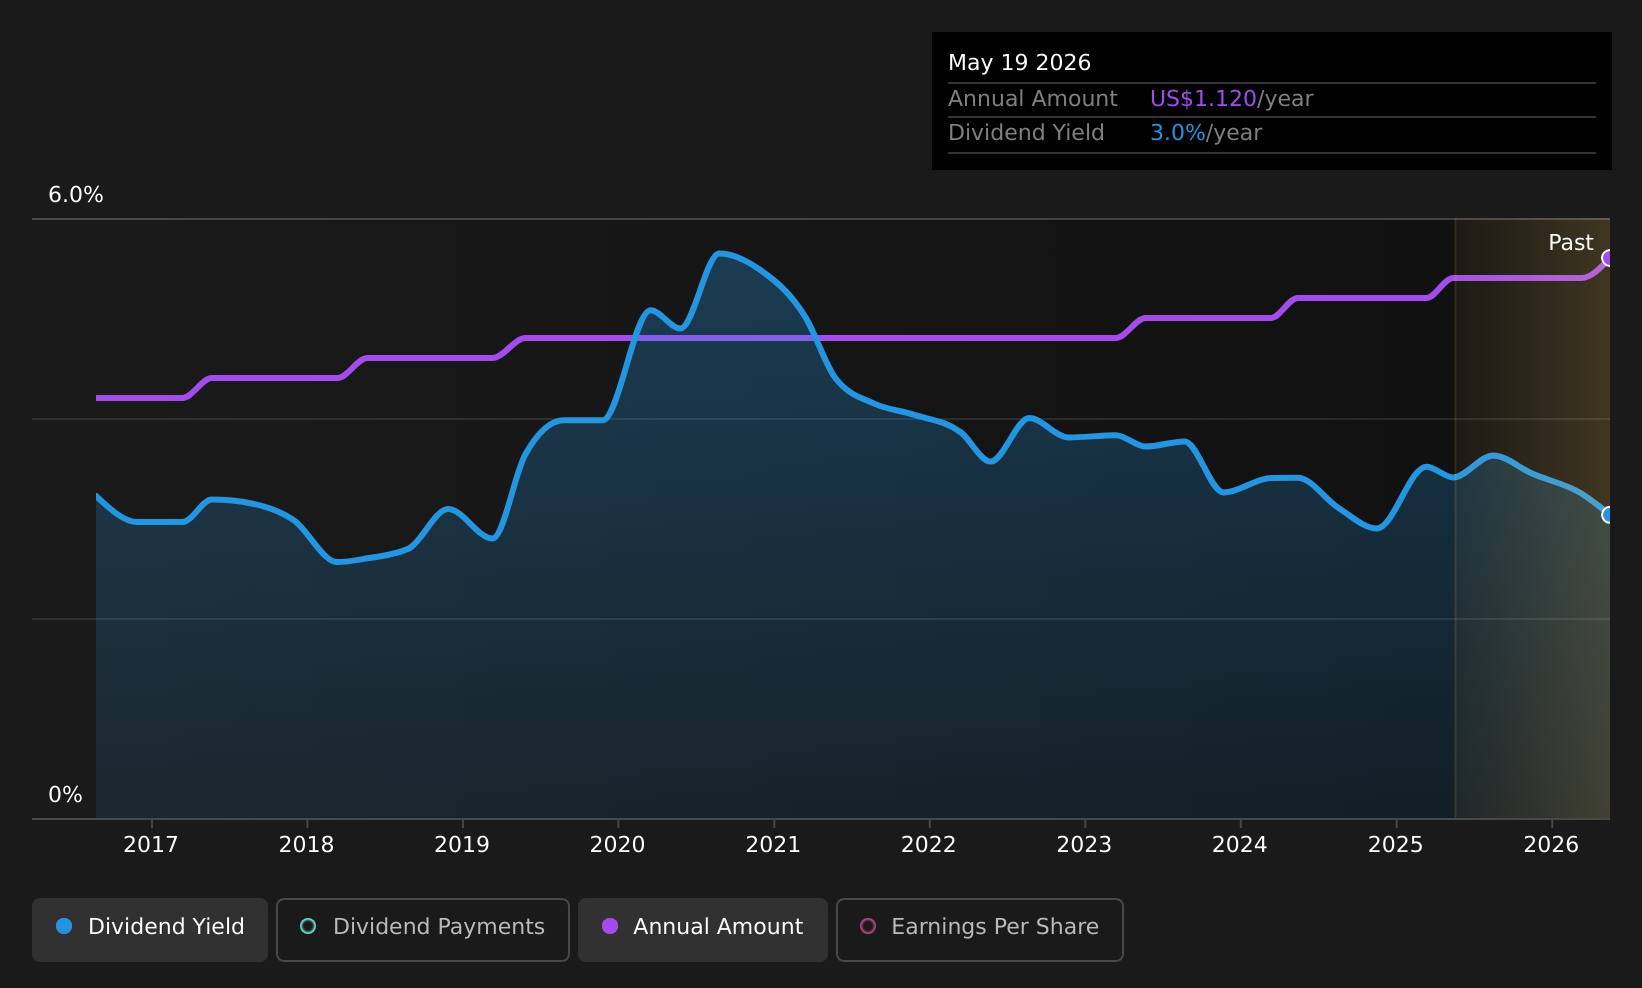Click the Annual Amount tooltip row label

1033,99
